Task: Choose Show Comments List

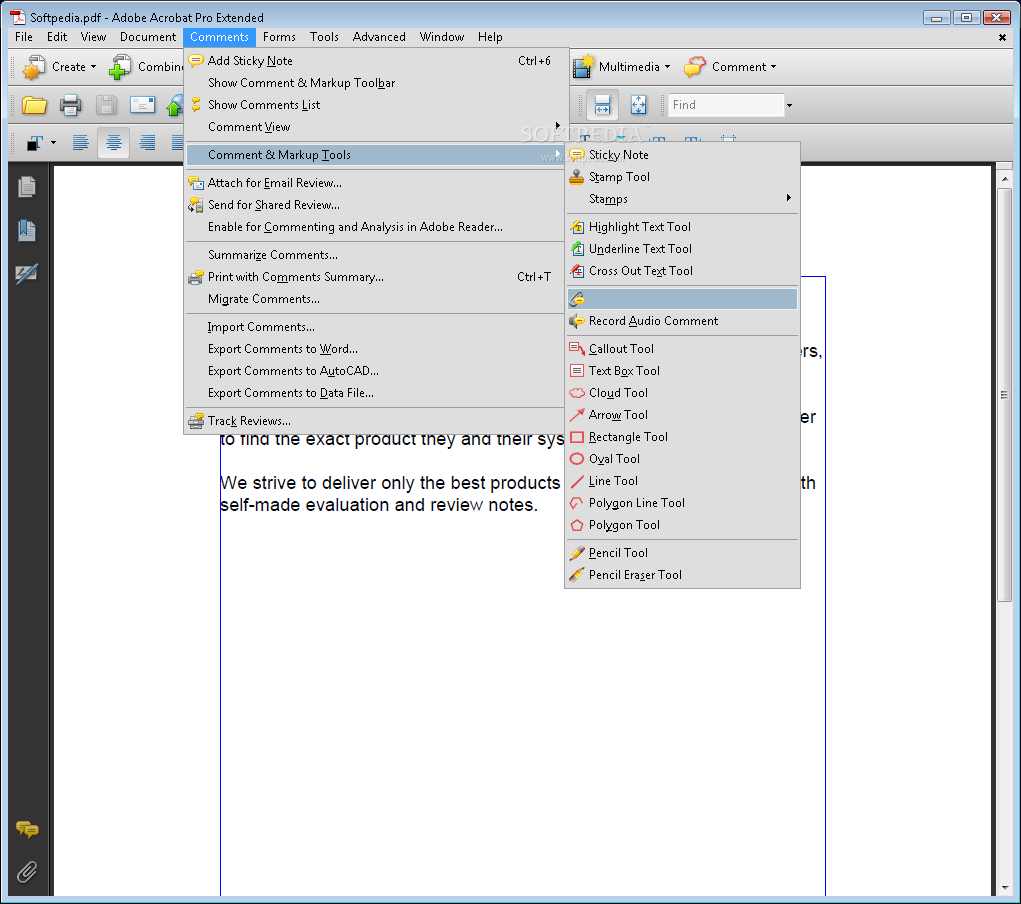Action: pyautogui.click(x=375, y=105)
